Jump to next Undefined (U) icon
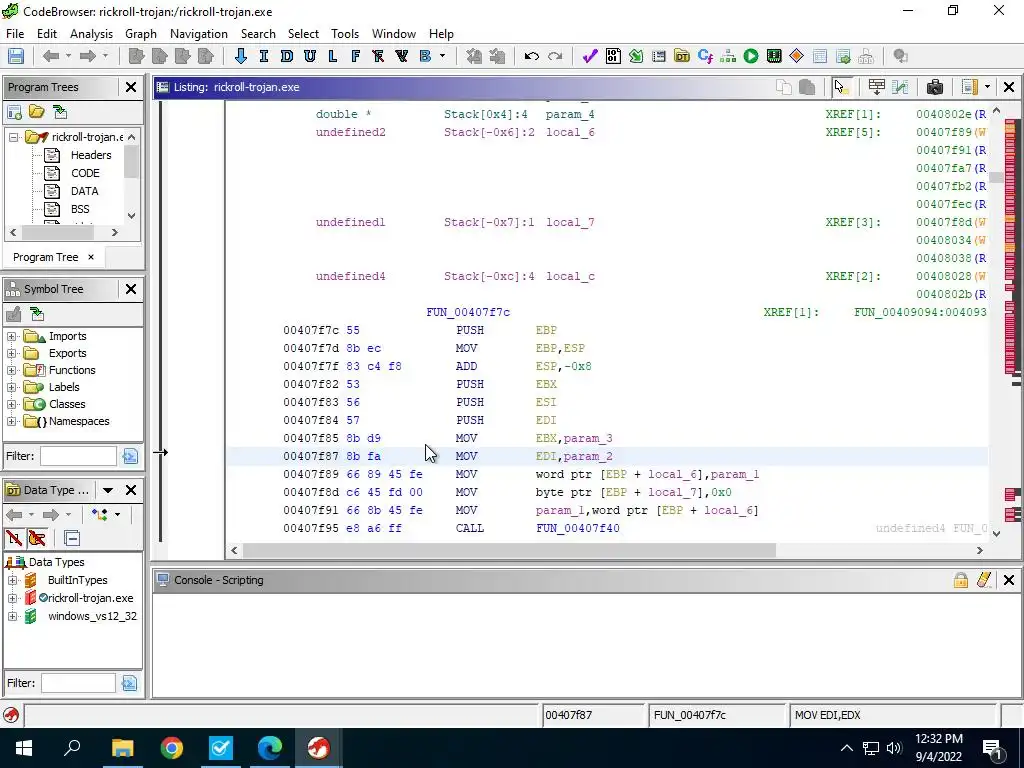This screenshot has height=768, width=1024. pos(310,56)
